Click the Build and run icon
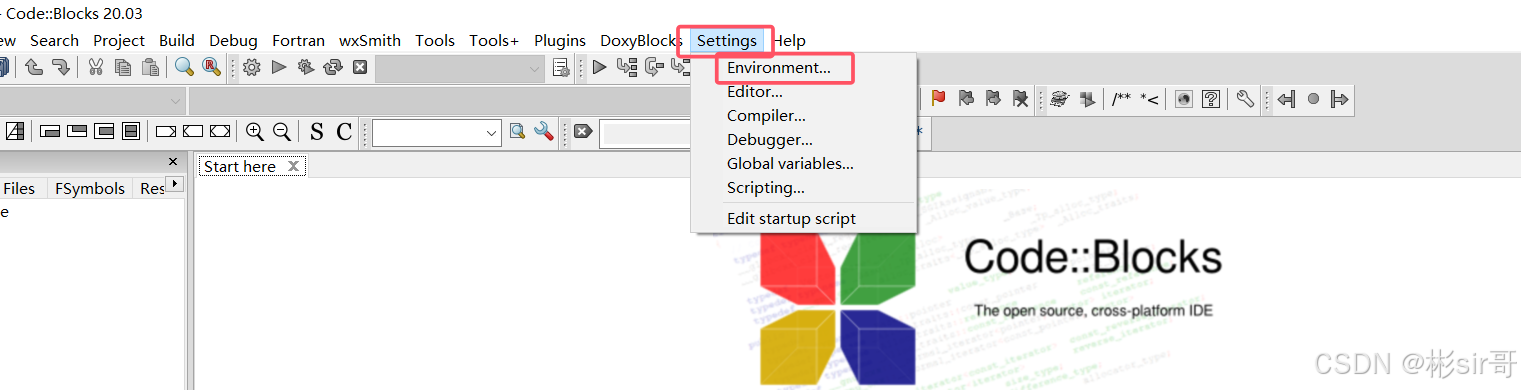Viewport: 1521px width, 390px height. [306, 67]
